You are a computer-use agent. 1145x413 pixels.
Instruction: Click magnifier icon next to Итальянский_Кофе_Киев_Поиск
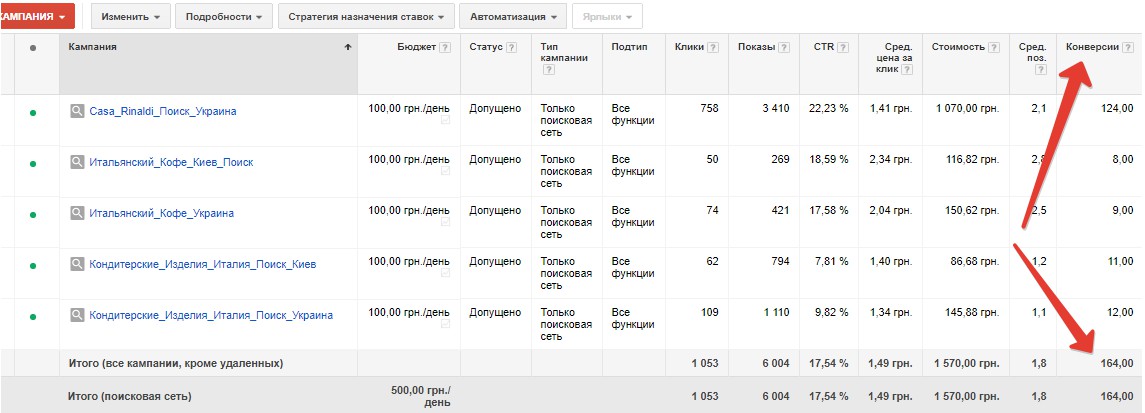(x=78, y=162)
